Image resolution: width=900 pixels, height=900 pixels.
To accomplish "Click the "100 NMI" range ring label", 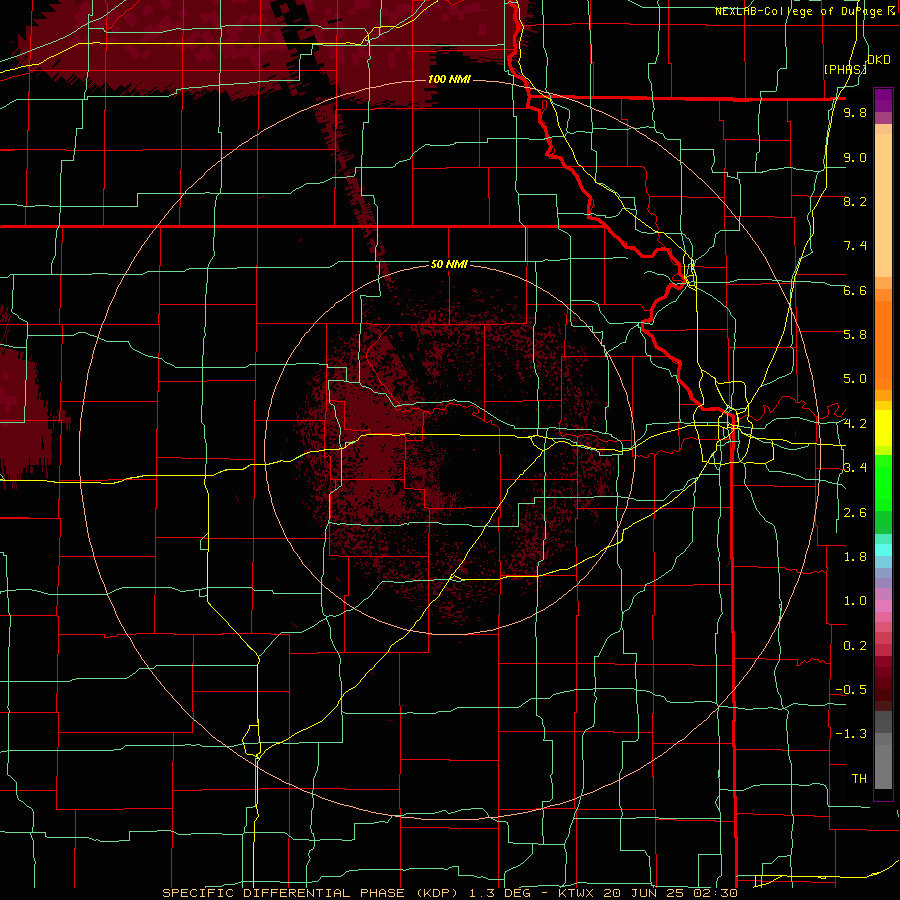I will point(449,79).
